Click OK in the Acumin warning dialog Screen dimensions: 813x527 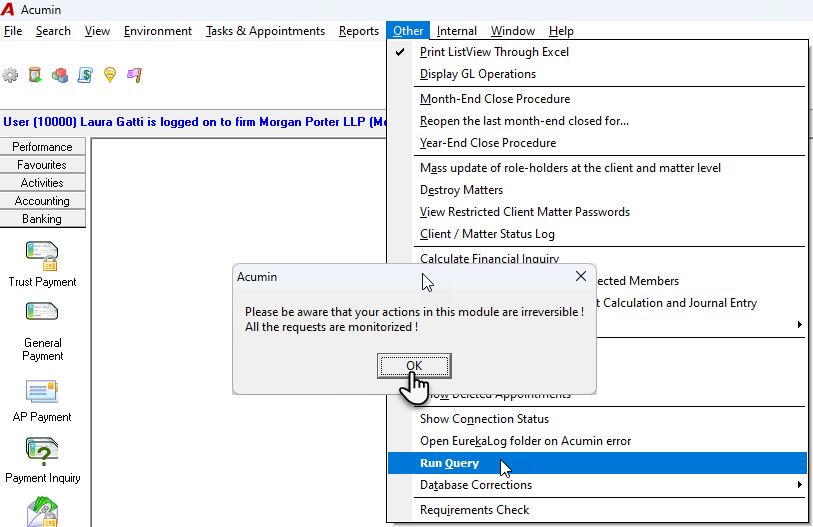click(x=414, y=366)
